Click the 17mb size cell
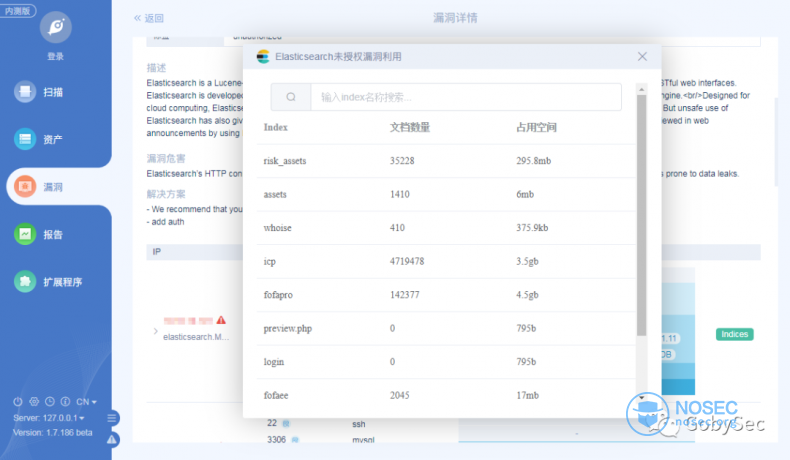Image resolution: width=790 pixels, height=460 pixels. pyautogui.click(x=528, y=396)
